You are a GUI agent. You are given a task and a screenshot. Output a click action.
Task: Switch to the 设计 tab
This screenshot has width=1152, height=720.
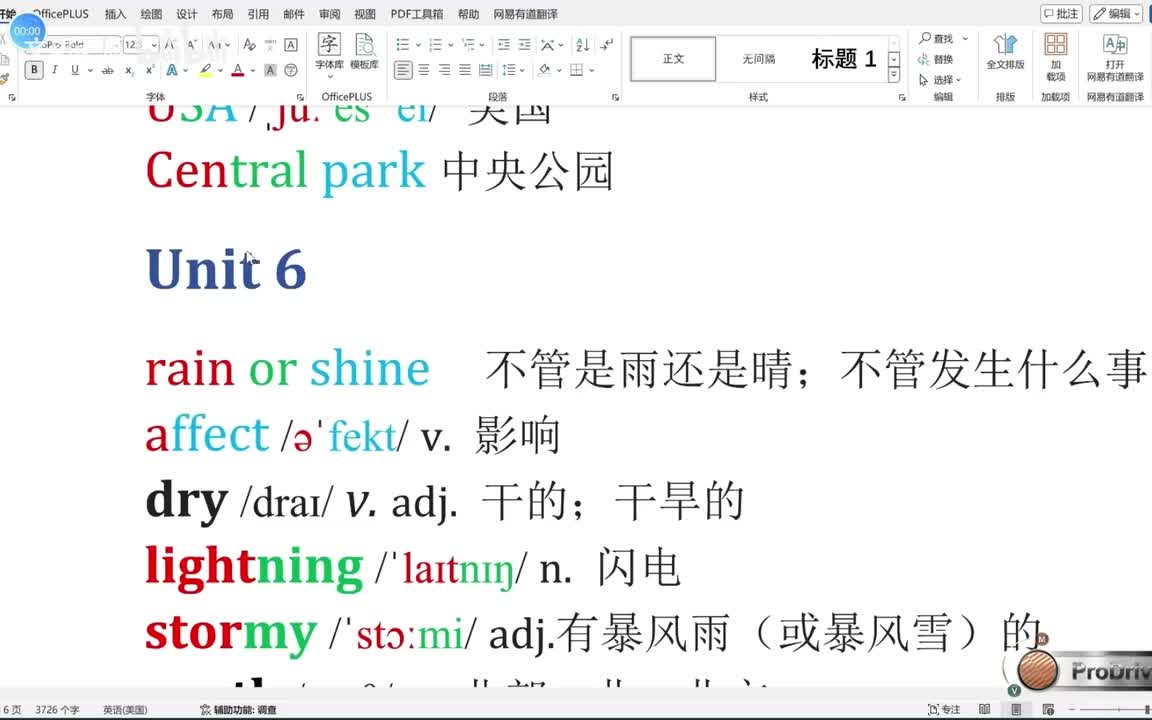187,14
